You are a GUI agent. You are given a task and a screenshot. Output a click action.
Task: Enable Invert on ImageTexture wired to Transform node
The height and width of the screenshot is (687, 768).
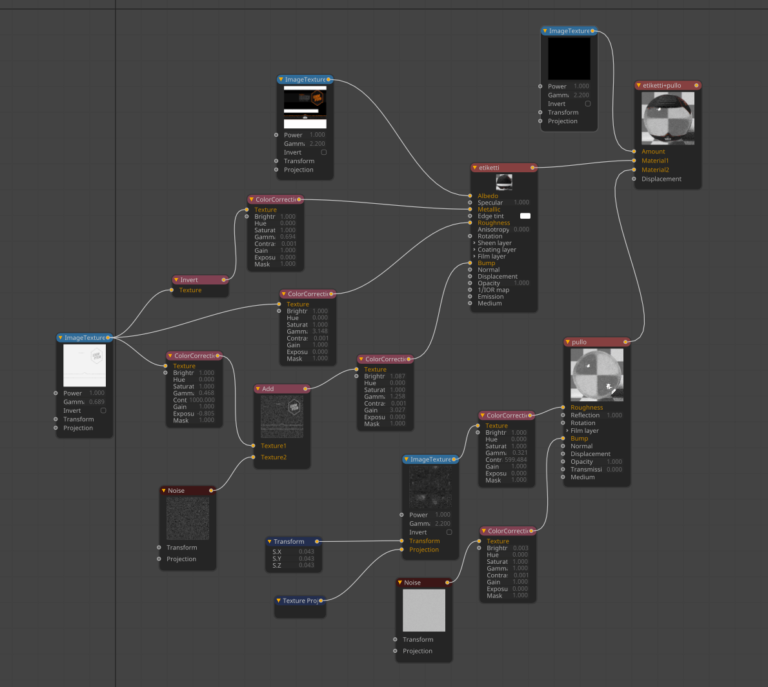[x=449, y=532]
